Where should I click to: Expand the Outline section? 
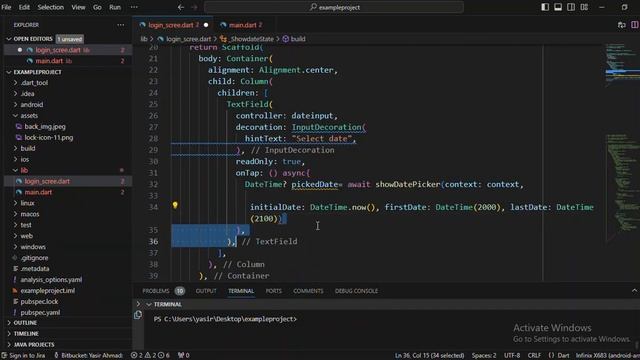pyautogui.click(x=25, y=322)
